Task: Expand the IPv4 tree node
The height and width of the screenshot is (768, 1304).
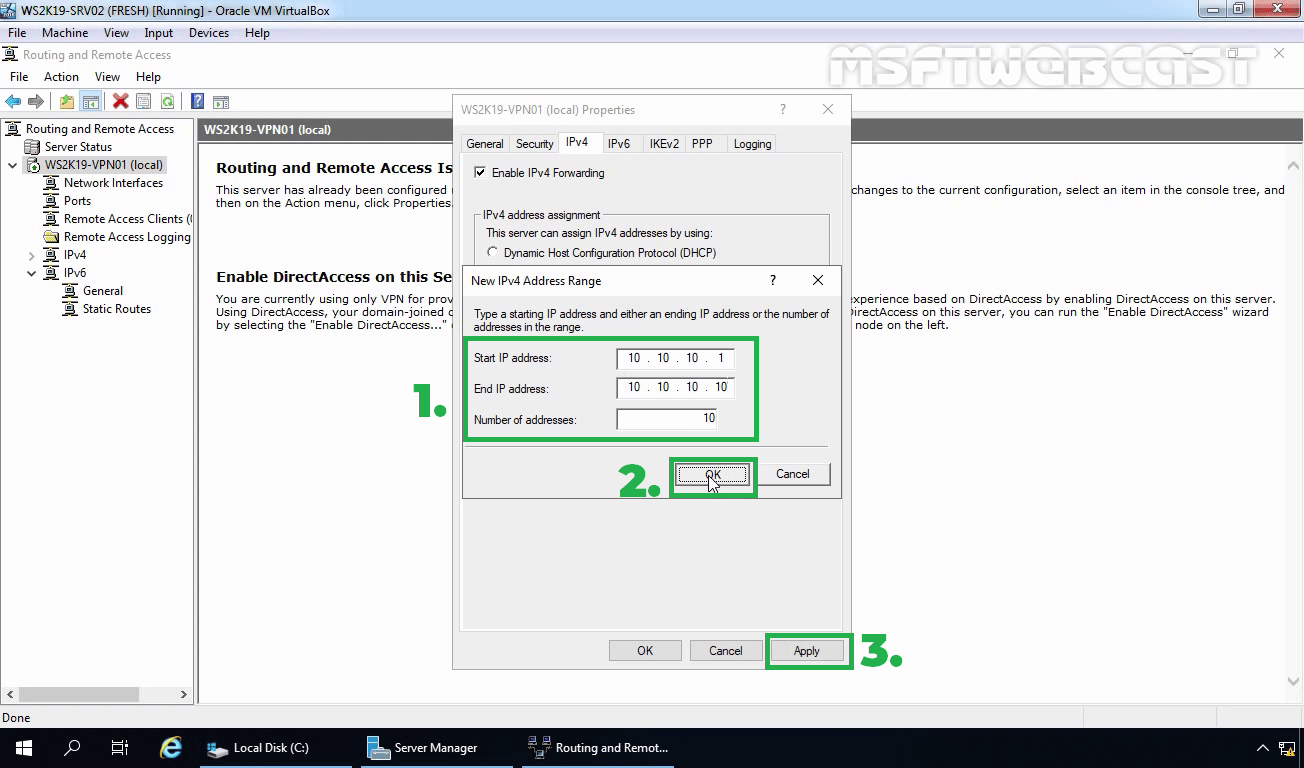Action: [32, 255]
